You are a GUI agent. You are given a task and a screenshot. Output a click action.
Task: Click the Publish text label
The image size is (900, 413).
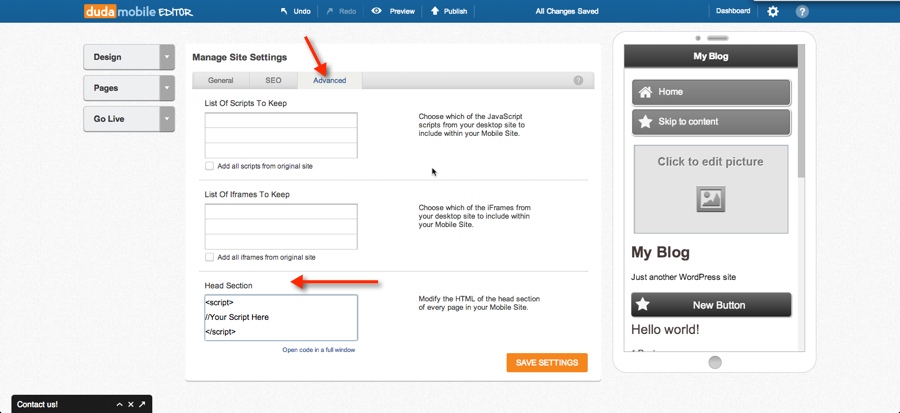[455, 11]
